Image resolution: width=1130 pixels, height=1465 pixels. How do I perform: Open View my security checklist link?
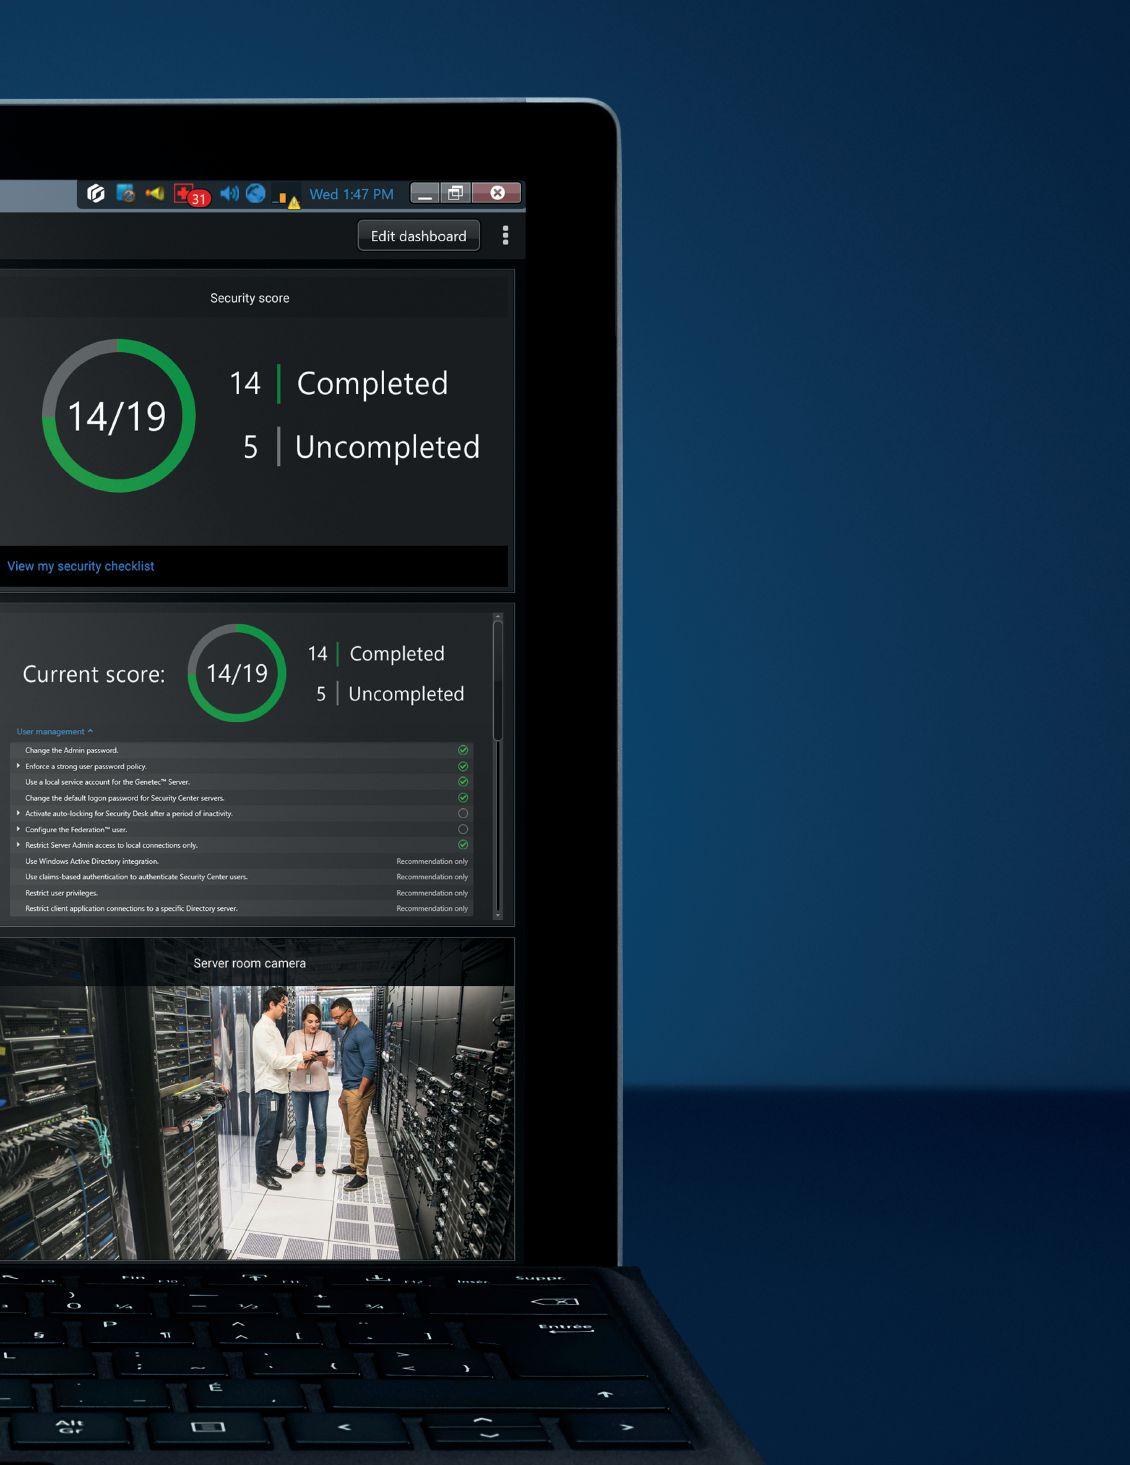click(x=81, y=566)
